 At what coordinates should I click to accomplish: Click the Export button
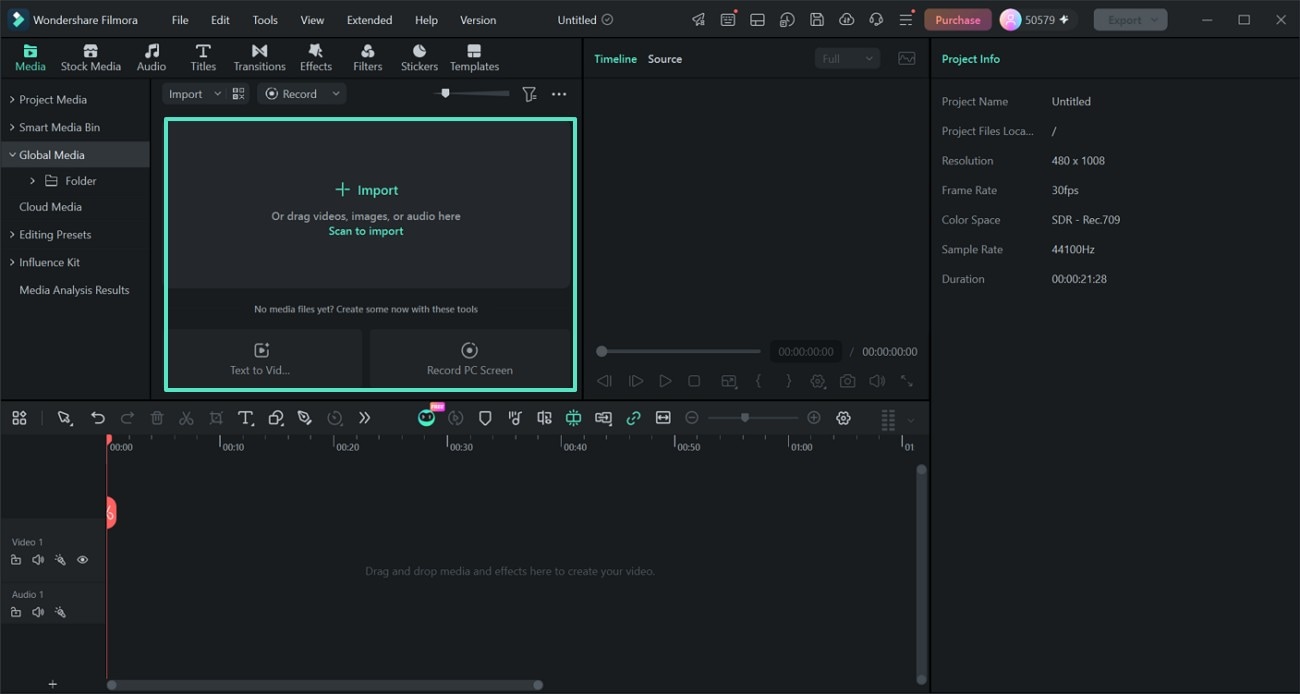click(x=1130, y=20)
